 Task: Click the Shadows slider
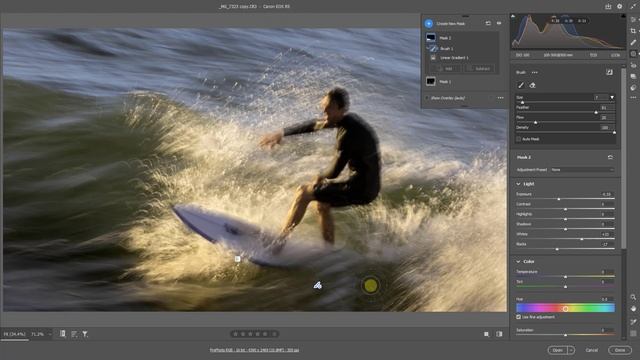[x=565, y=229]
